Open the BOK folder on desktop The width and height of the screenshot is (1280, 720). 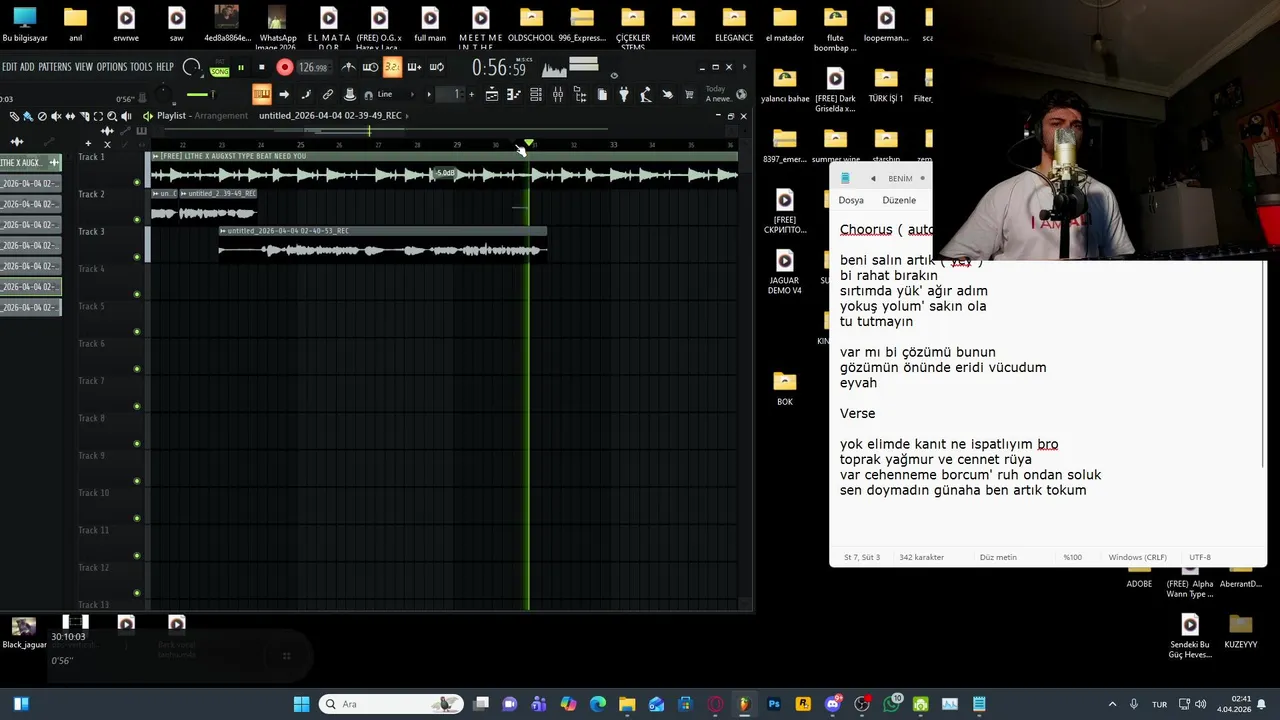click(x=785, y=388)
